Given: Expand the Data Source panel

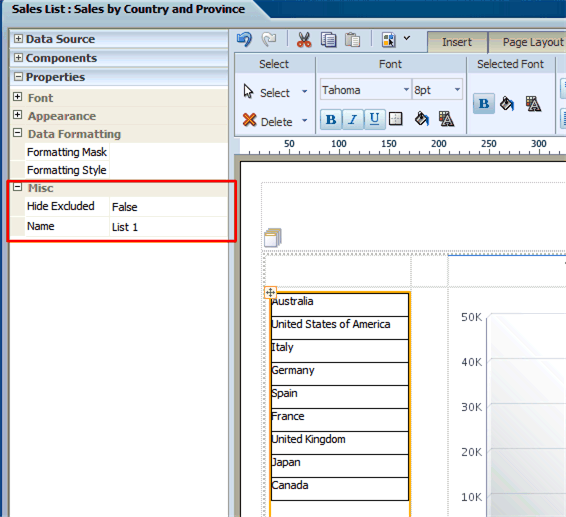Looking at the screenshot, I should pos(18,38).
